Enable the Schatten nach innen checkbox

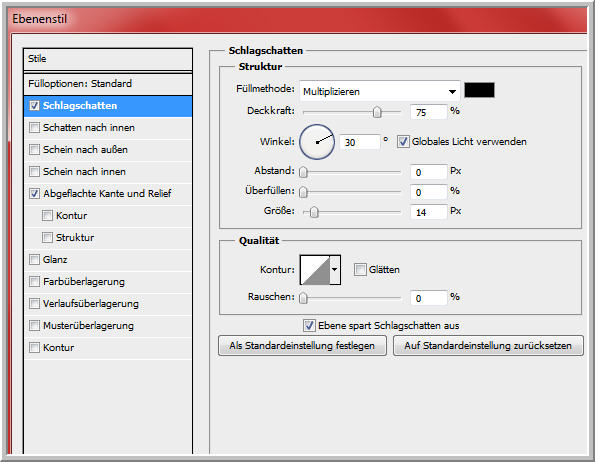34,127
